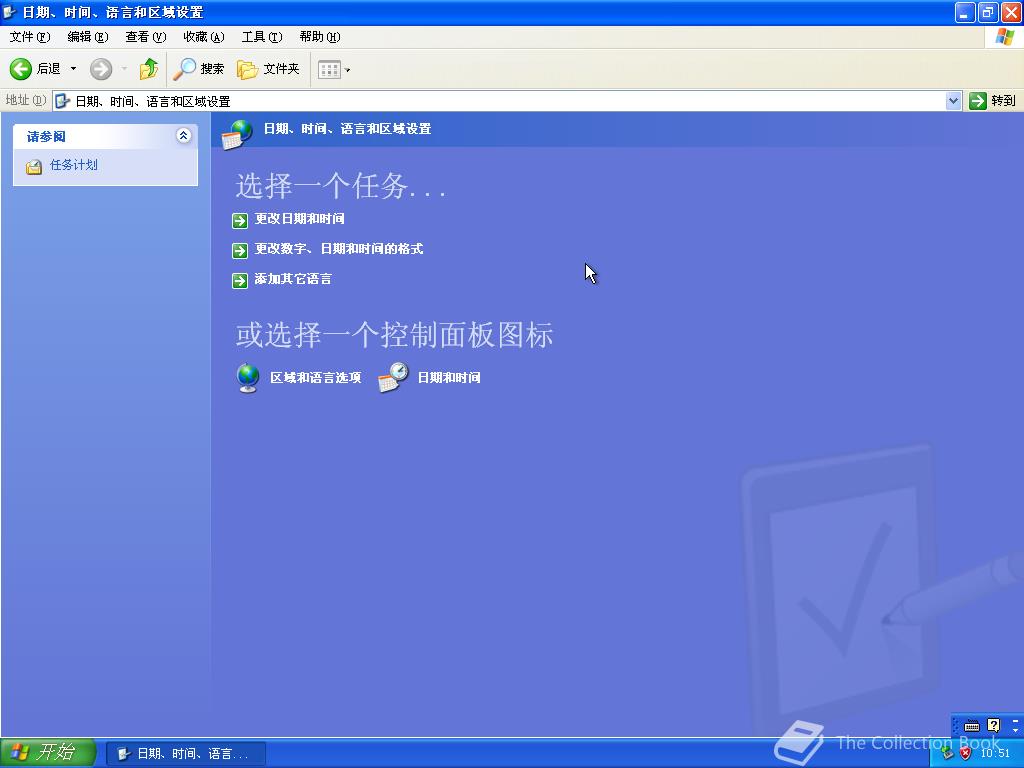Image resolution: width=1024 pixels, height=768 pixels.
Task: Open the 区域和语言选项 label link
Action: (x=315, y=377)
